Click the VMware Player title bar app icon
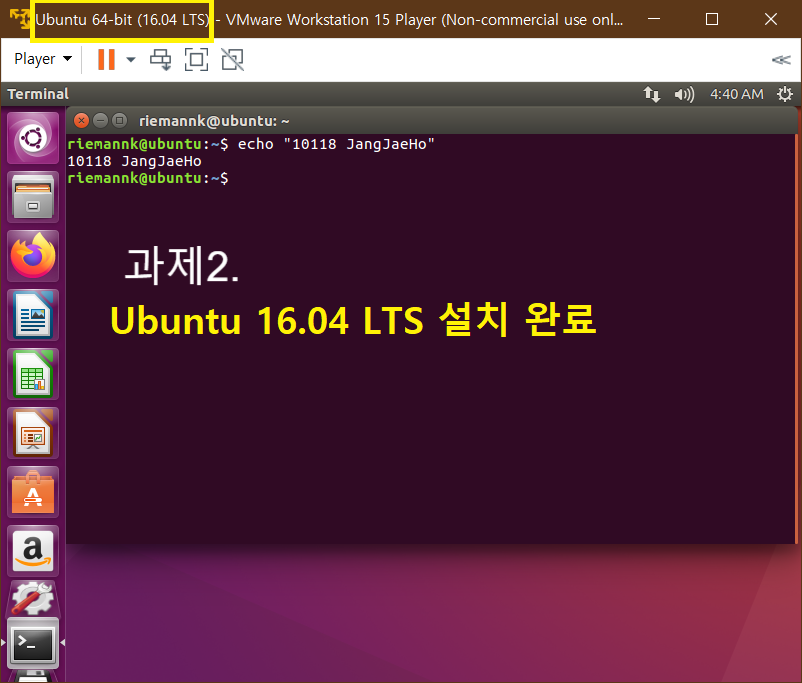 19,19
